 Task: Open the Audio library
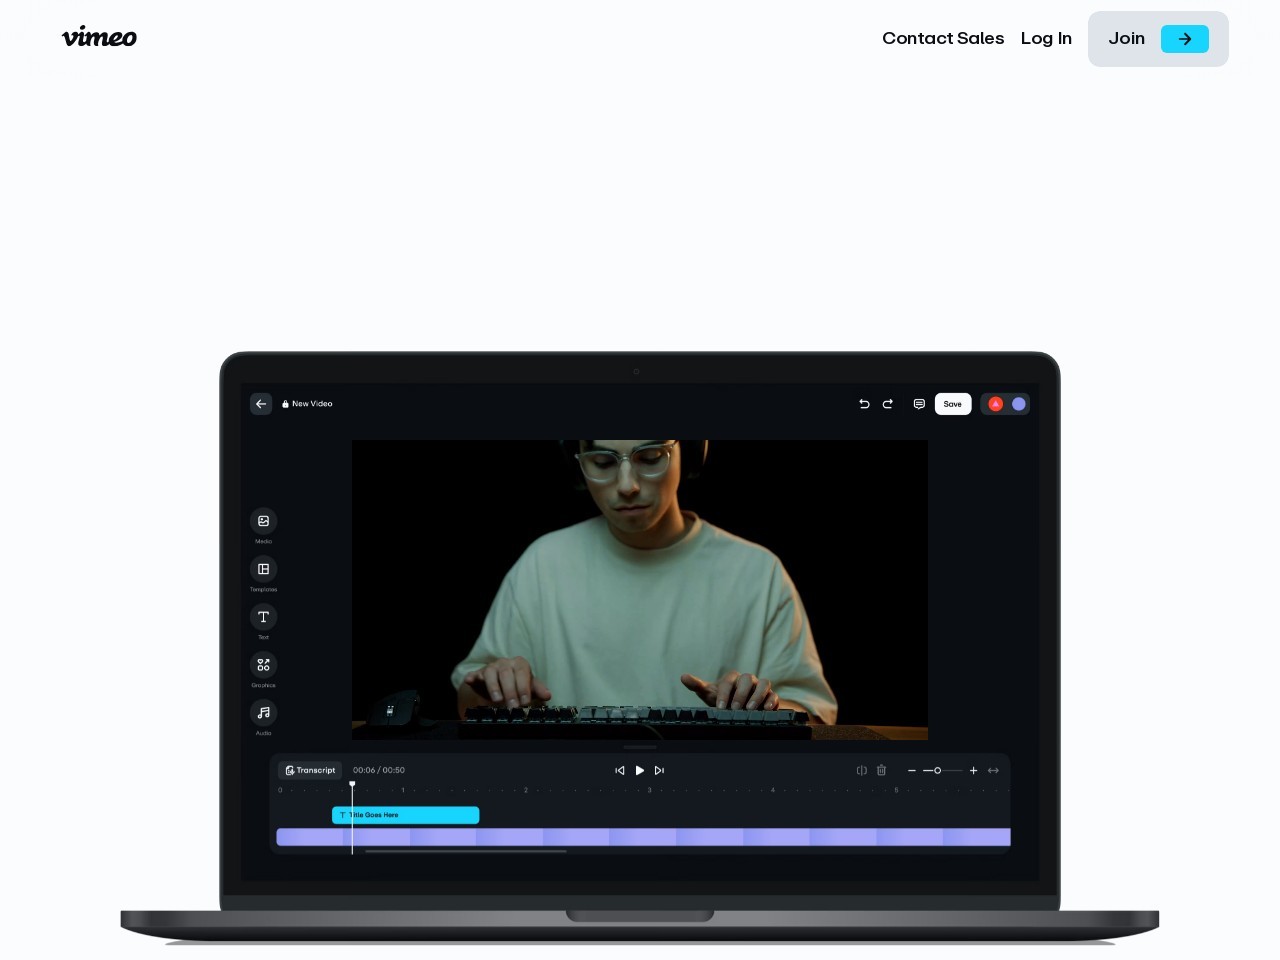[x=263, y=713]
